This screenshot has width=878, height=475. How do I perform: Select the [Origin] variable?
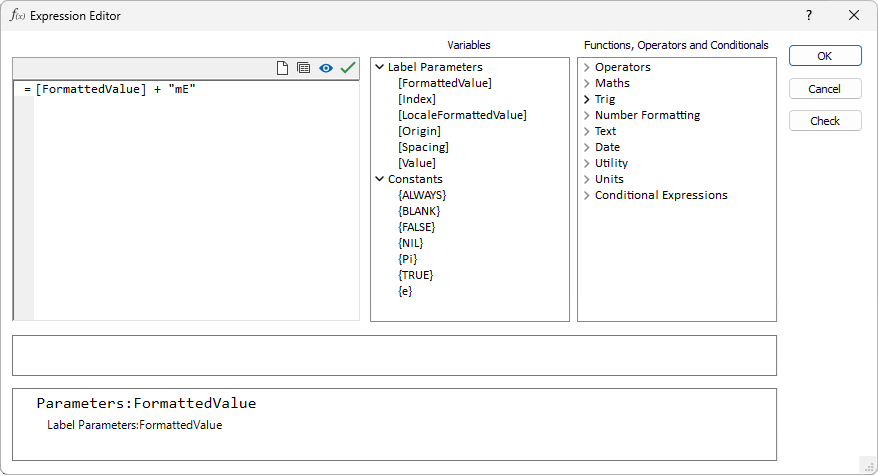pyautogui.click(x=419, y=131)
